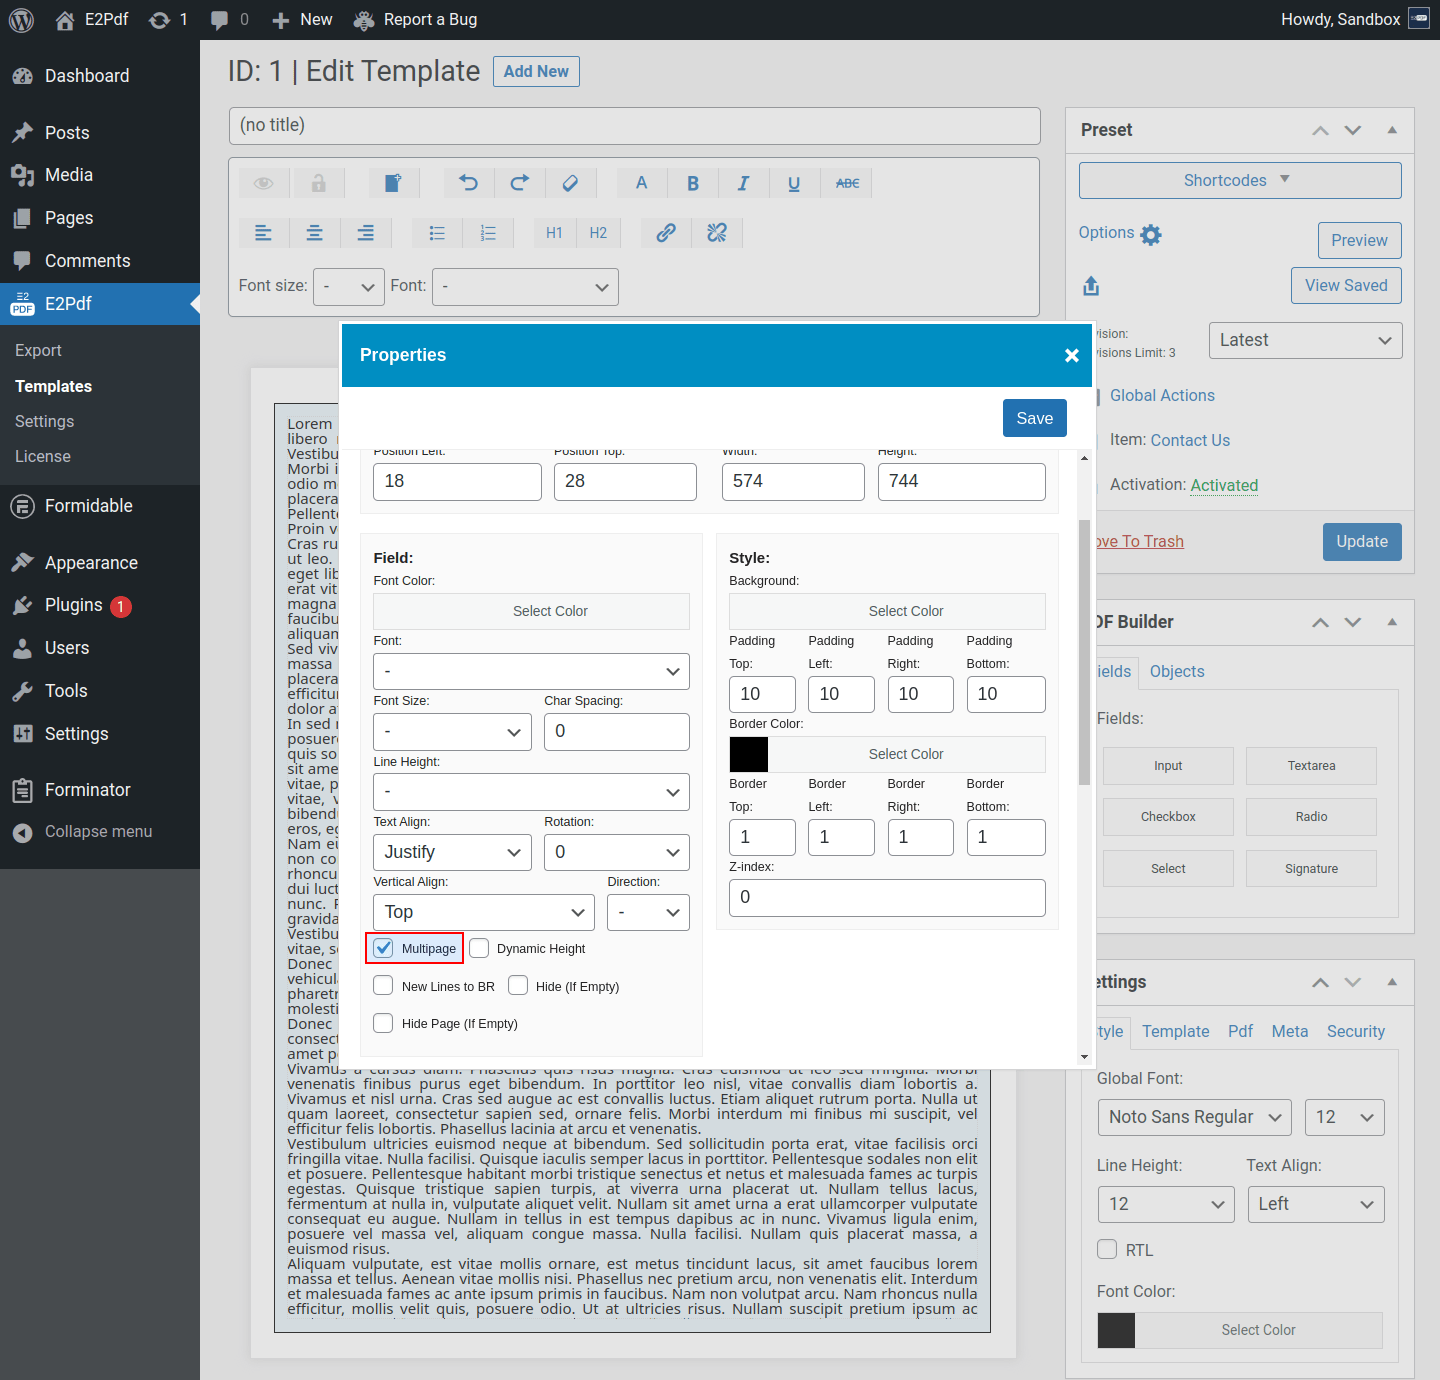Check New Lines to BR

[x=383, y=985]
